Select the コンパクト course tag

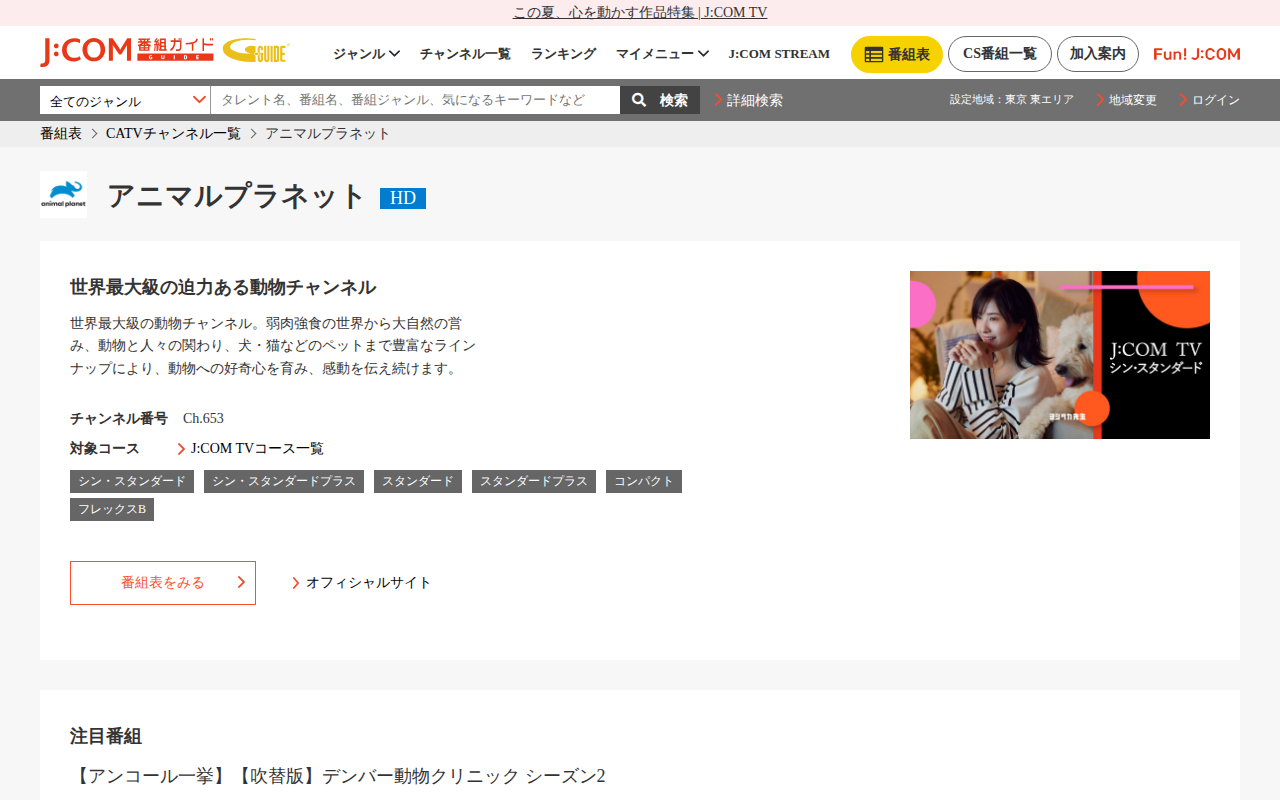point(644,481)
